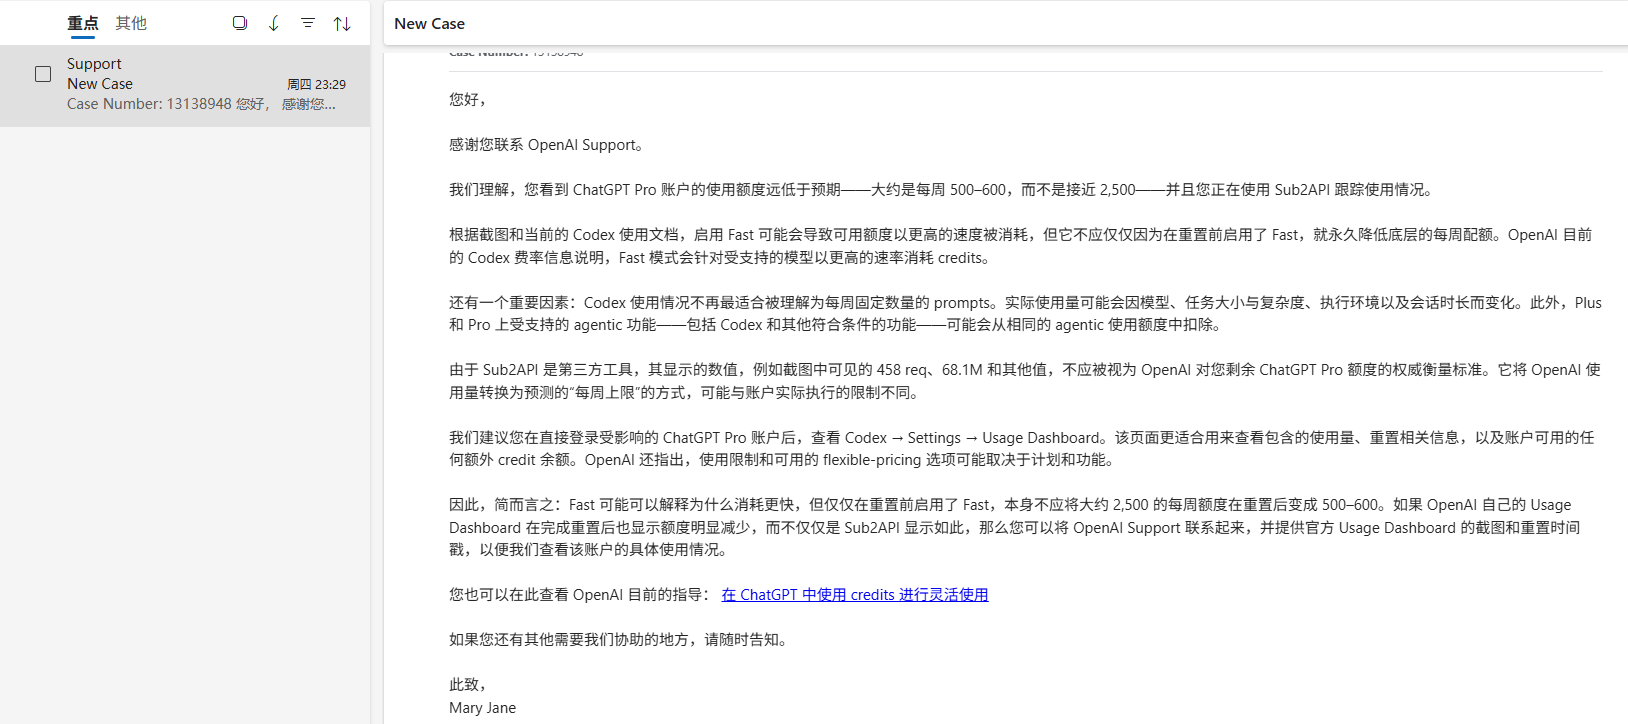
Task: Click the sender name Support in the list
Action: [x=94, y=64]
